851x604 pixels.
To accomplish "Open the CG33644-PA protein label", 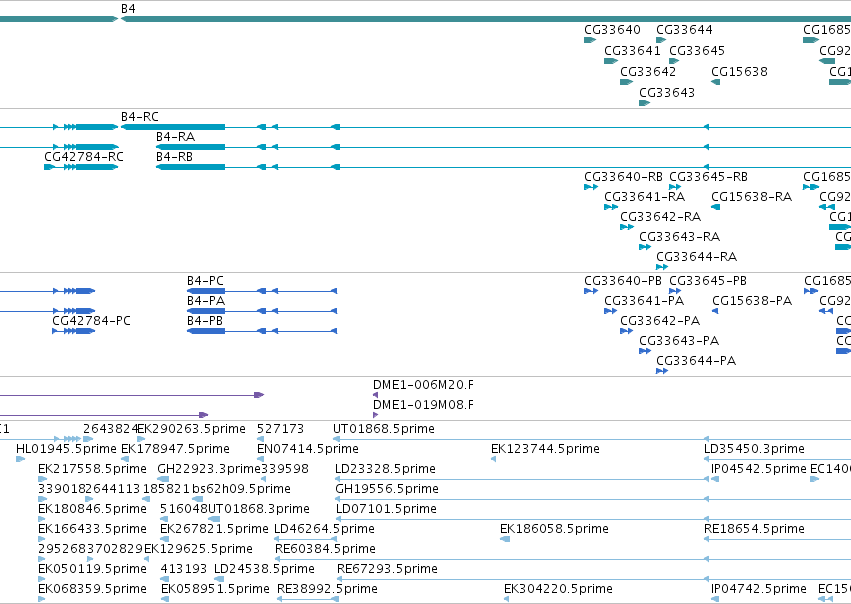I will coord(696,361).
